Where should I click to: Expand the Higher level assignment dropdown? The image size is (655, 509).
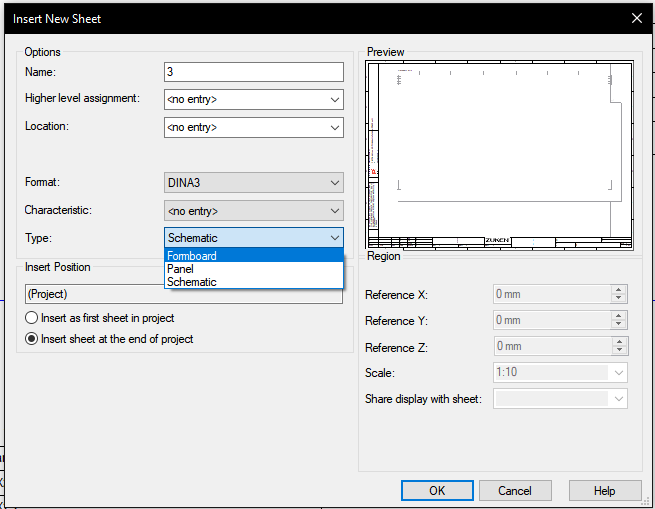[x=334, y=100]
